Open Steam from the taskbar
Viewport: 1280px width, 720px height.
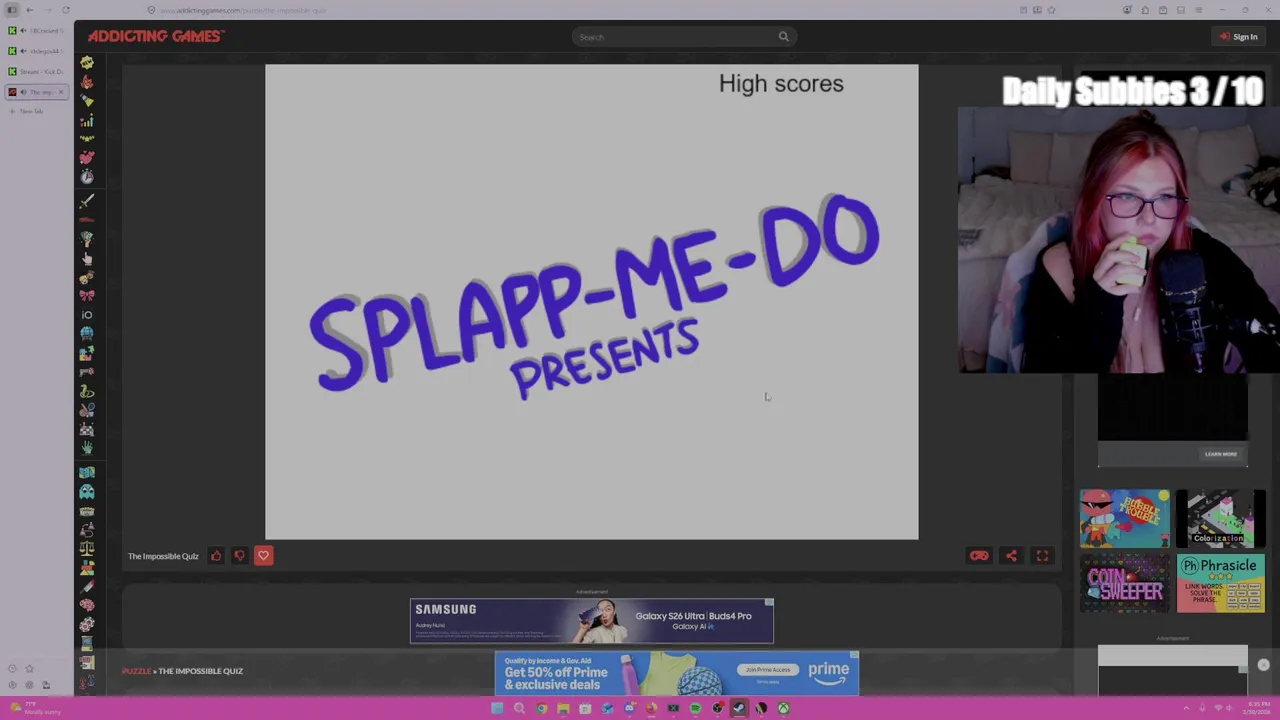(x=739, y=708)
